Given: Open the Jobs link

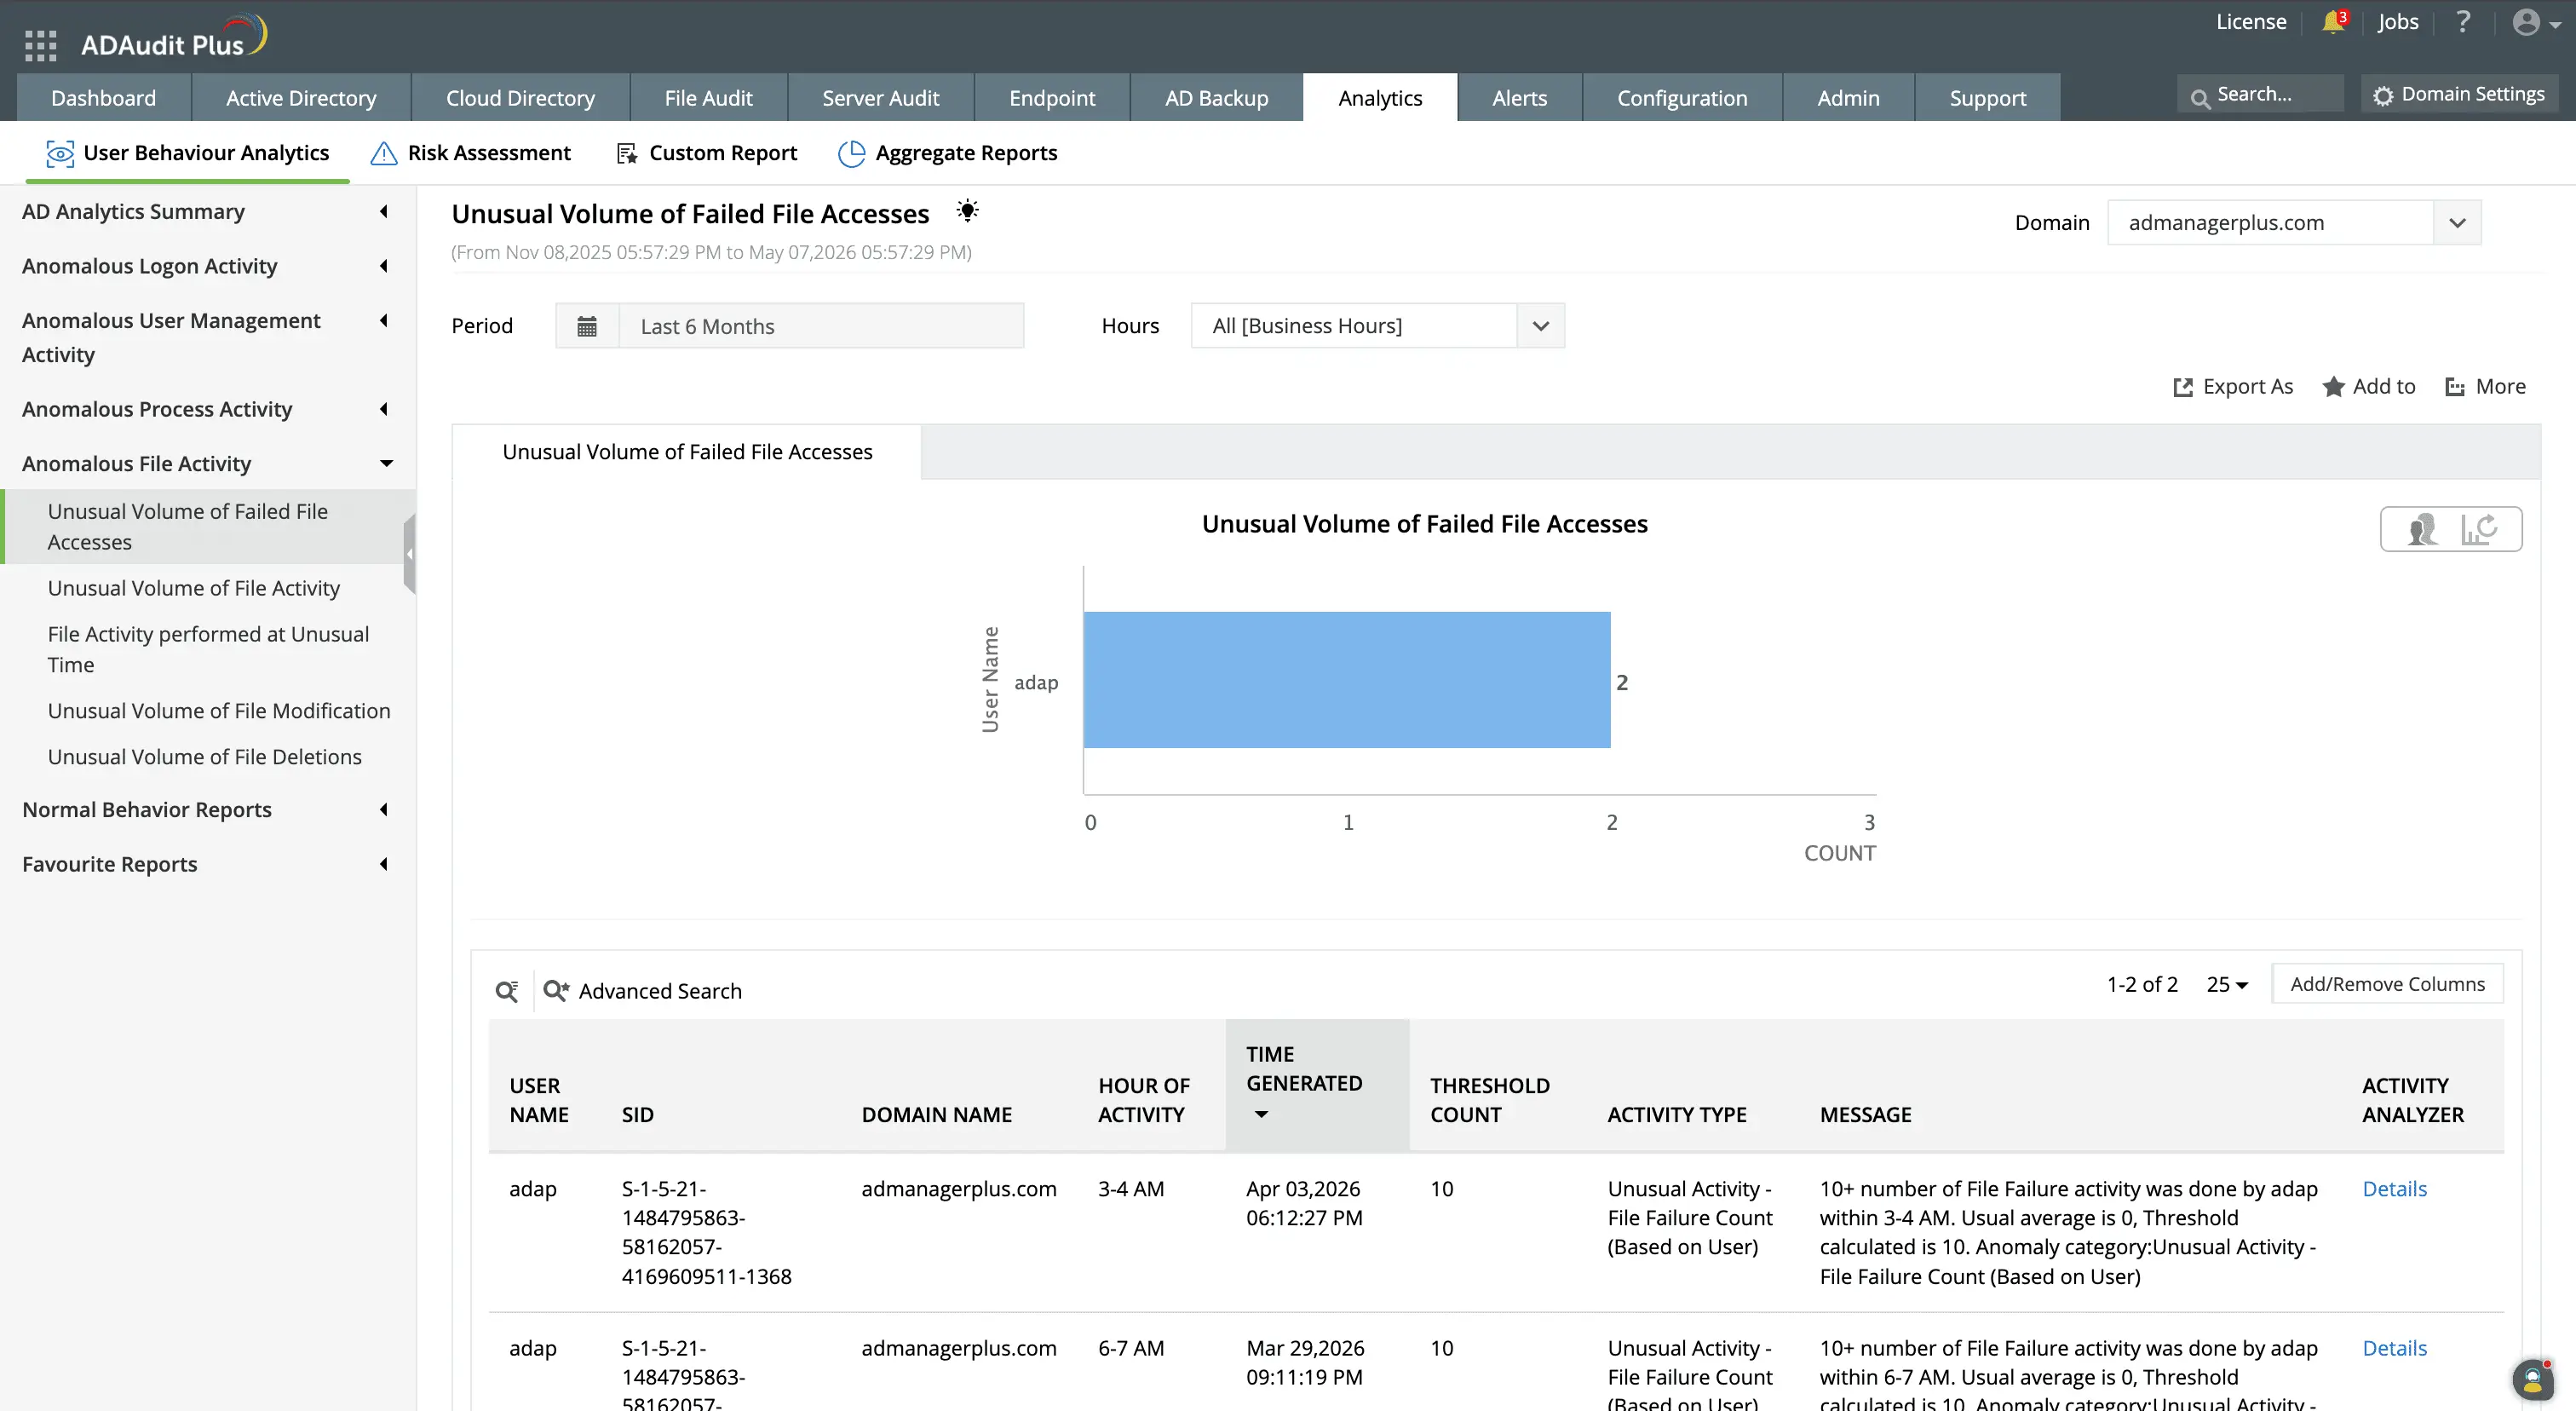Looking at the screenshot, I should tap(2398, 22).
